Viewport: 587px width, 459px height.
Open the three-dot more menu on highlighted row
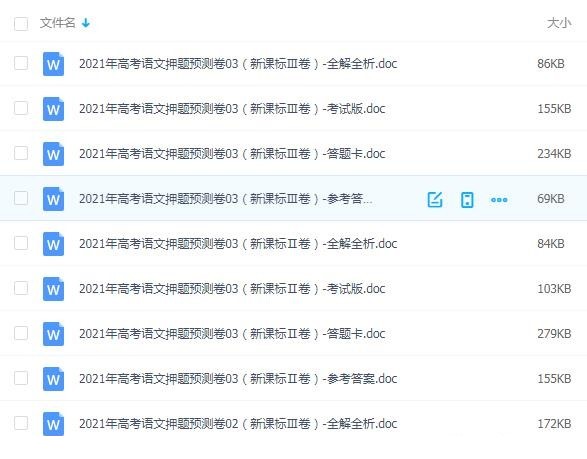(x=499, y=200)
